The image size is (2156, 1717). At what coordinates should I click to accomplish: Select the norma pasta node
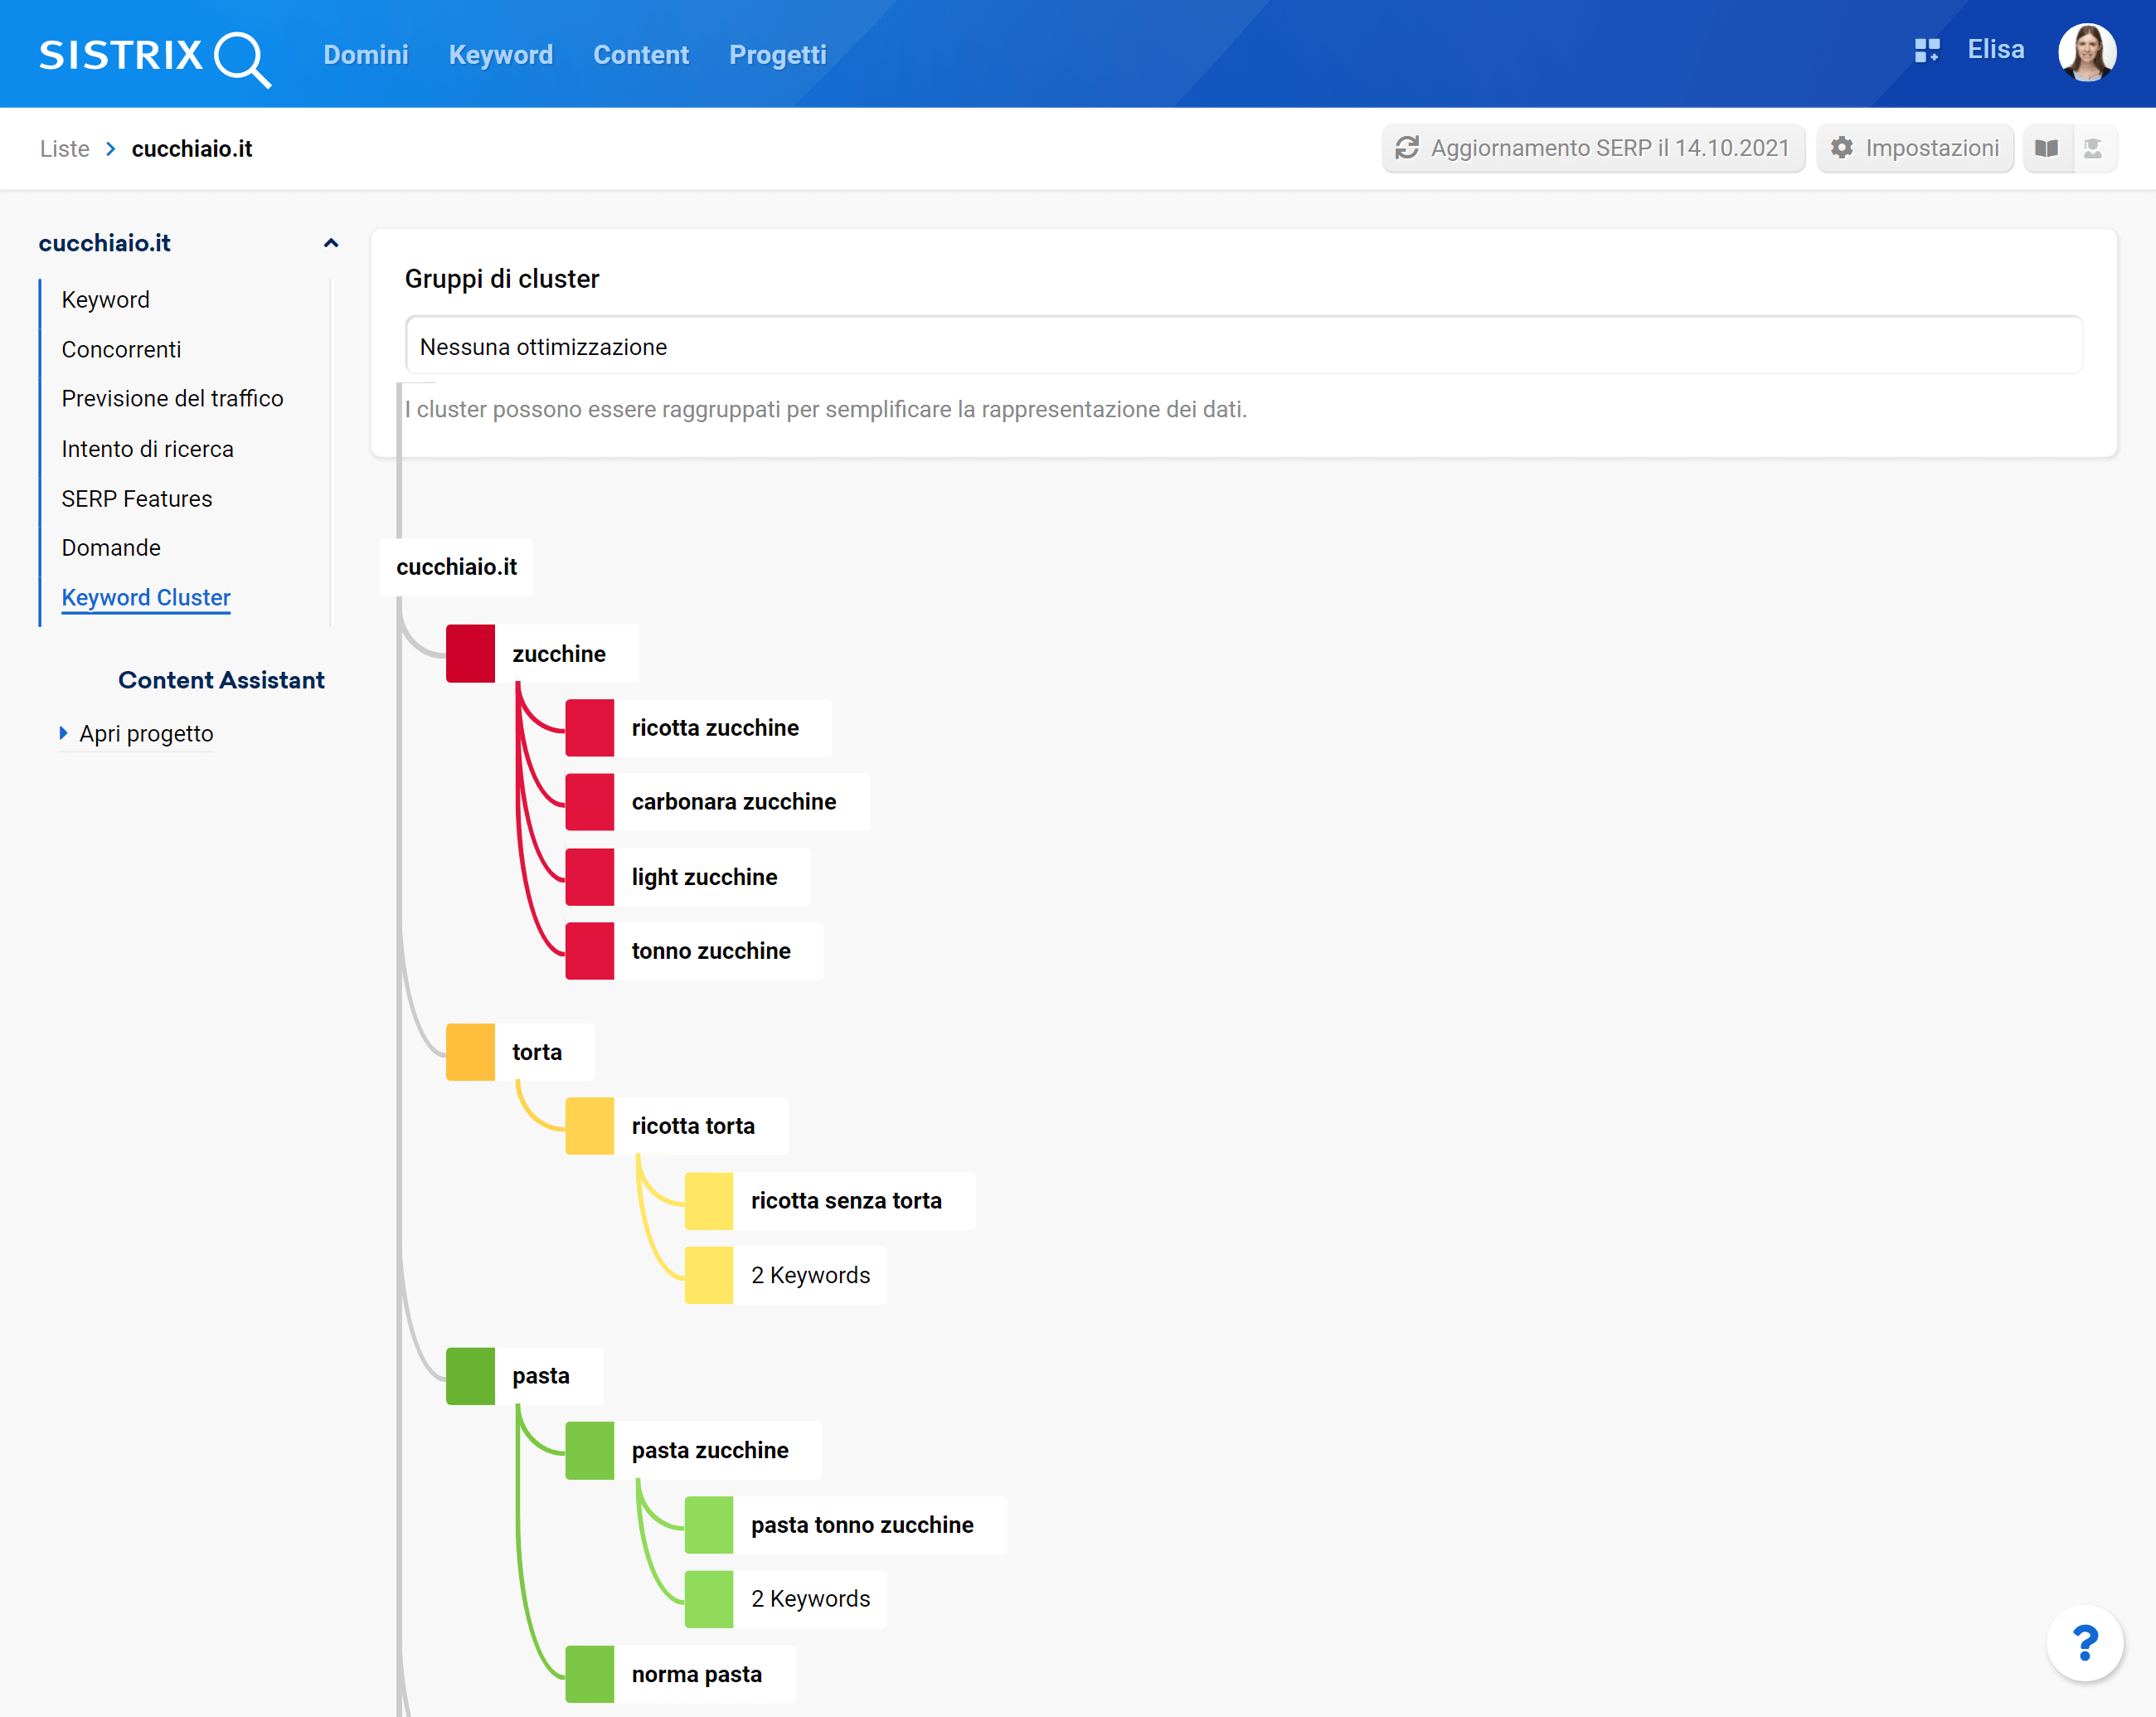point(697,1674)
